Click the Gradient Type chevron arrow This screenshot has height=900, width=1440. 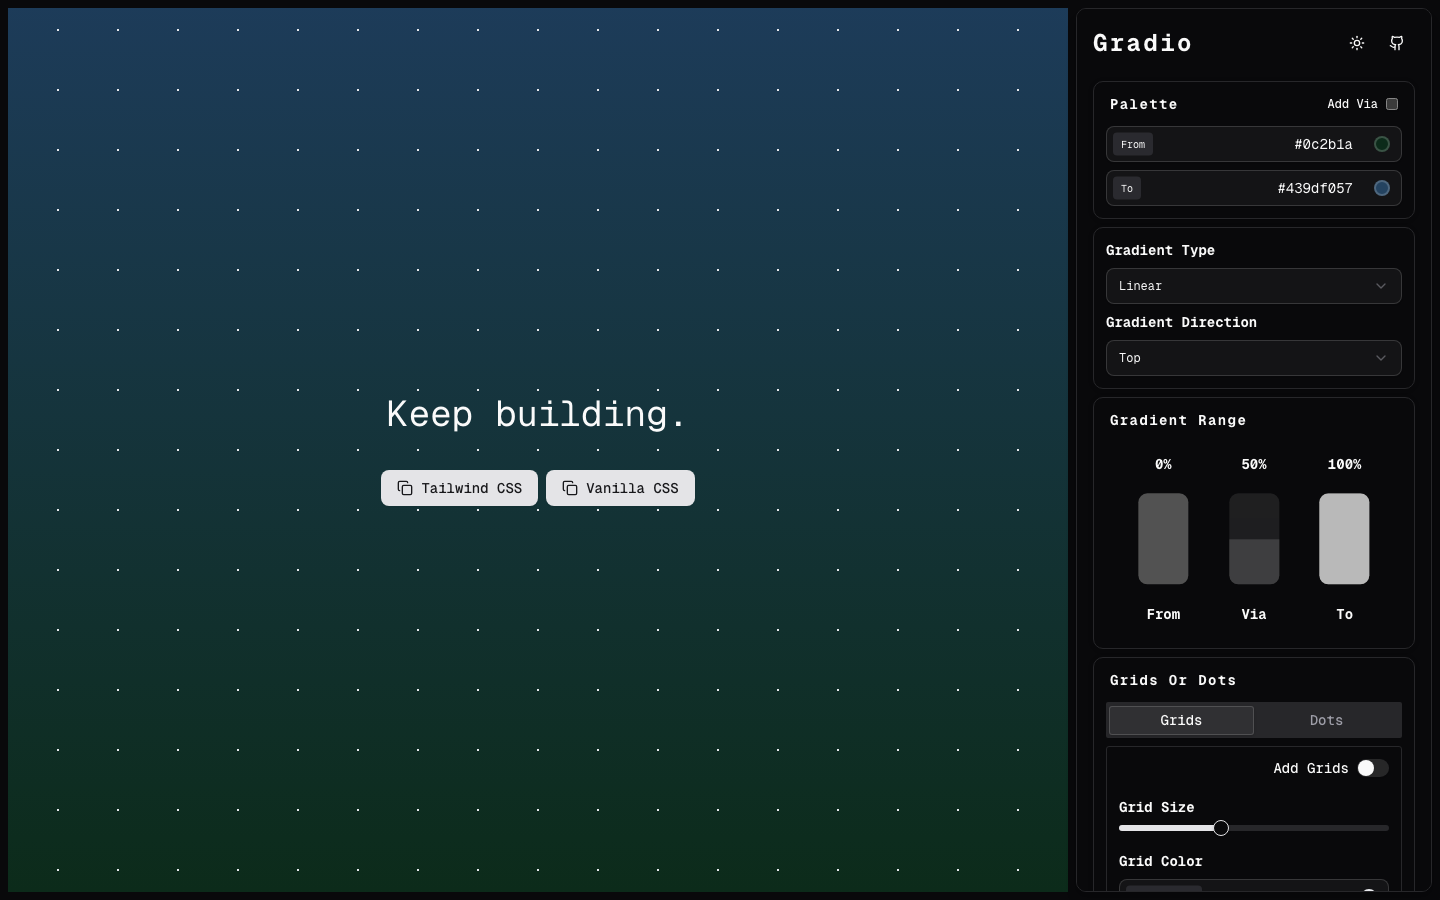[x=1381, y=286]
